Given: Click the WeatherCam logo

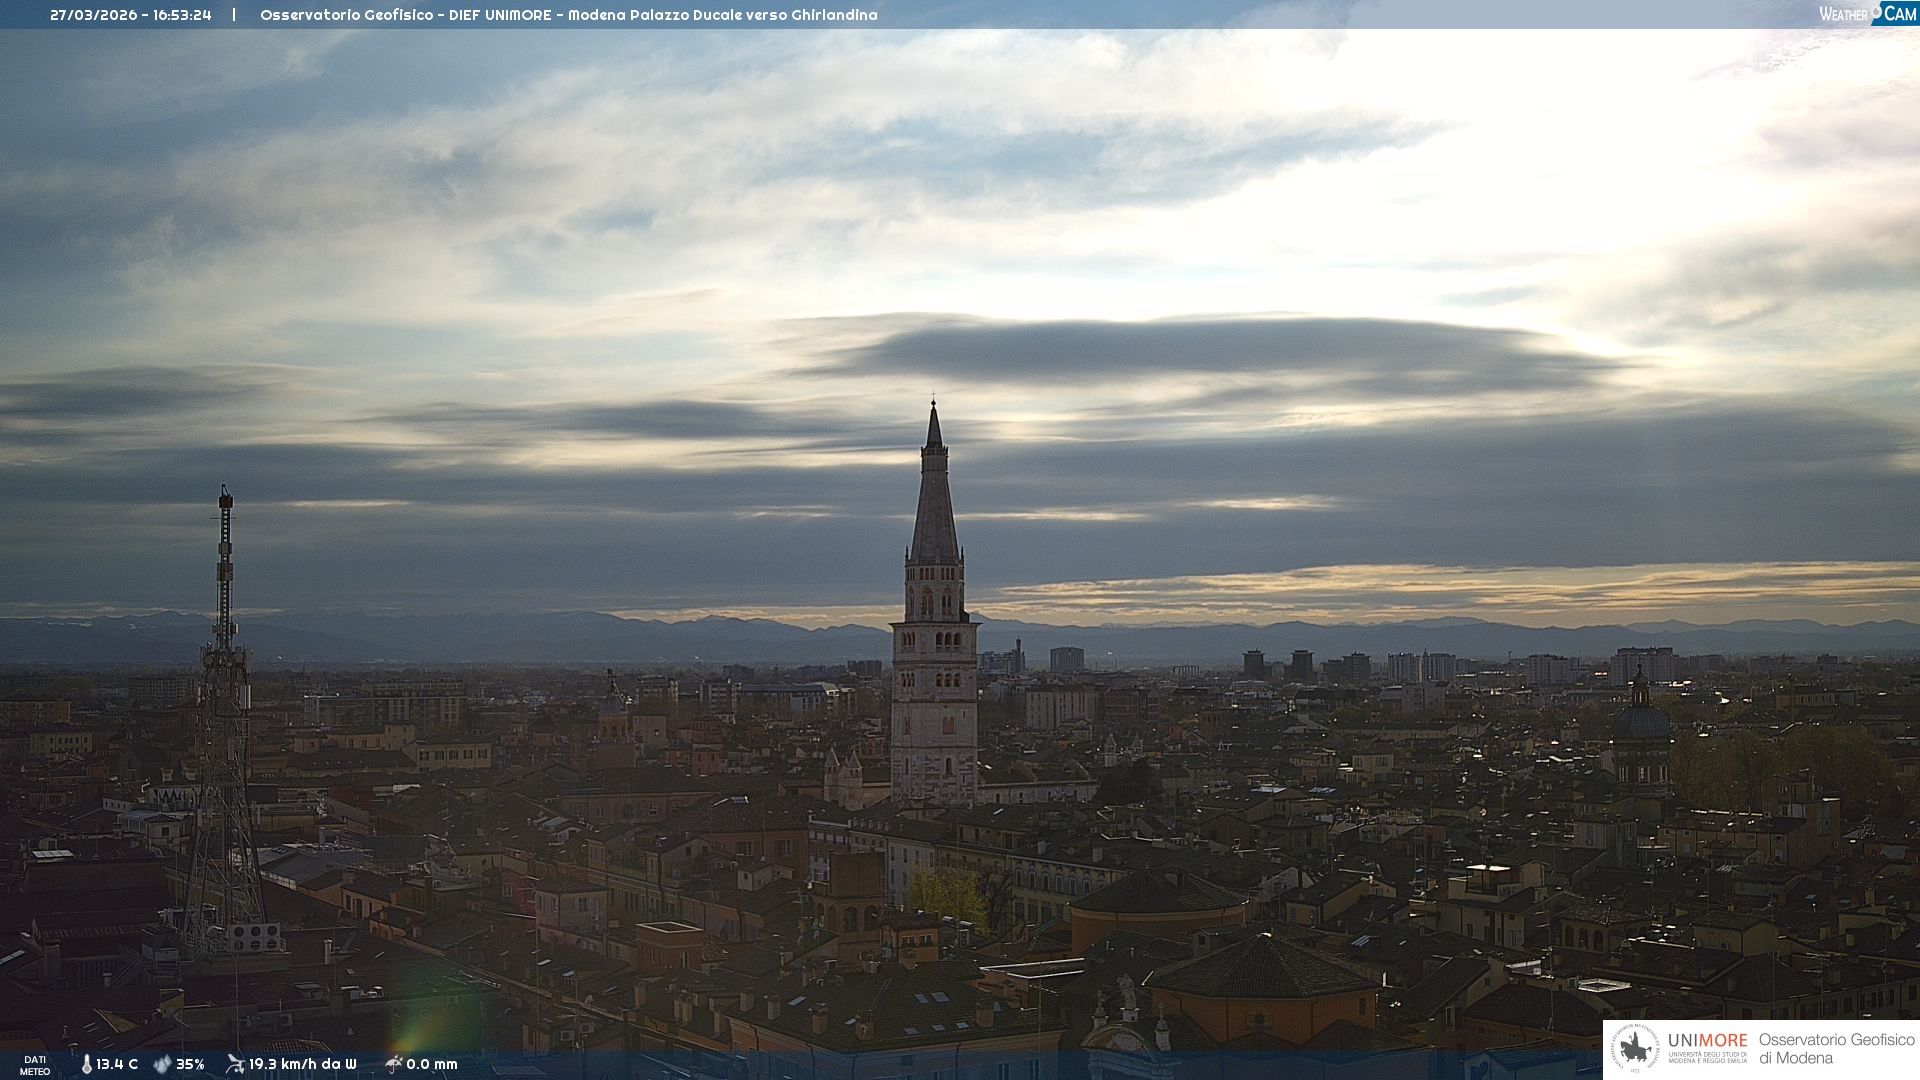Looking at the screenshot, I should (x=1867, y=14).
